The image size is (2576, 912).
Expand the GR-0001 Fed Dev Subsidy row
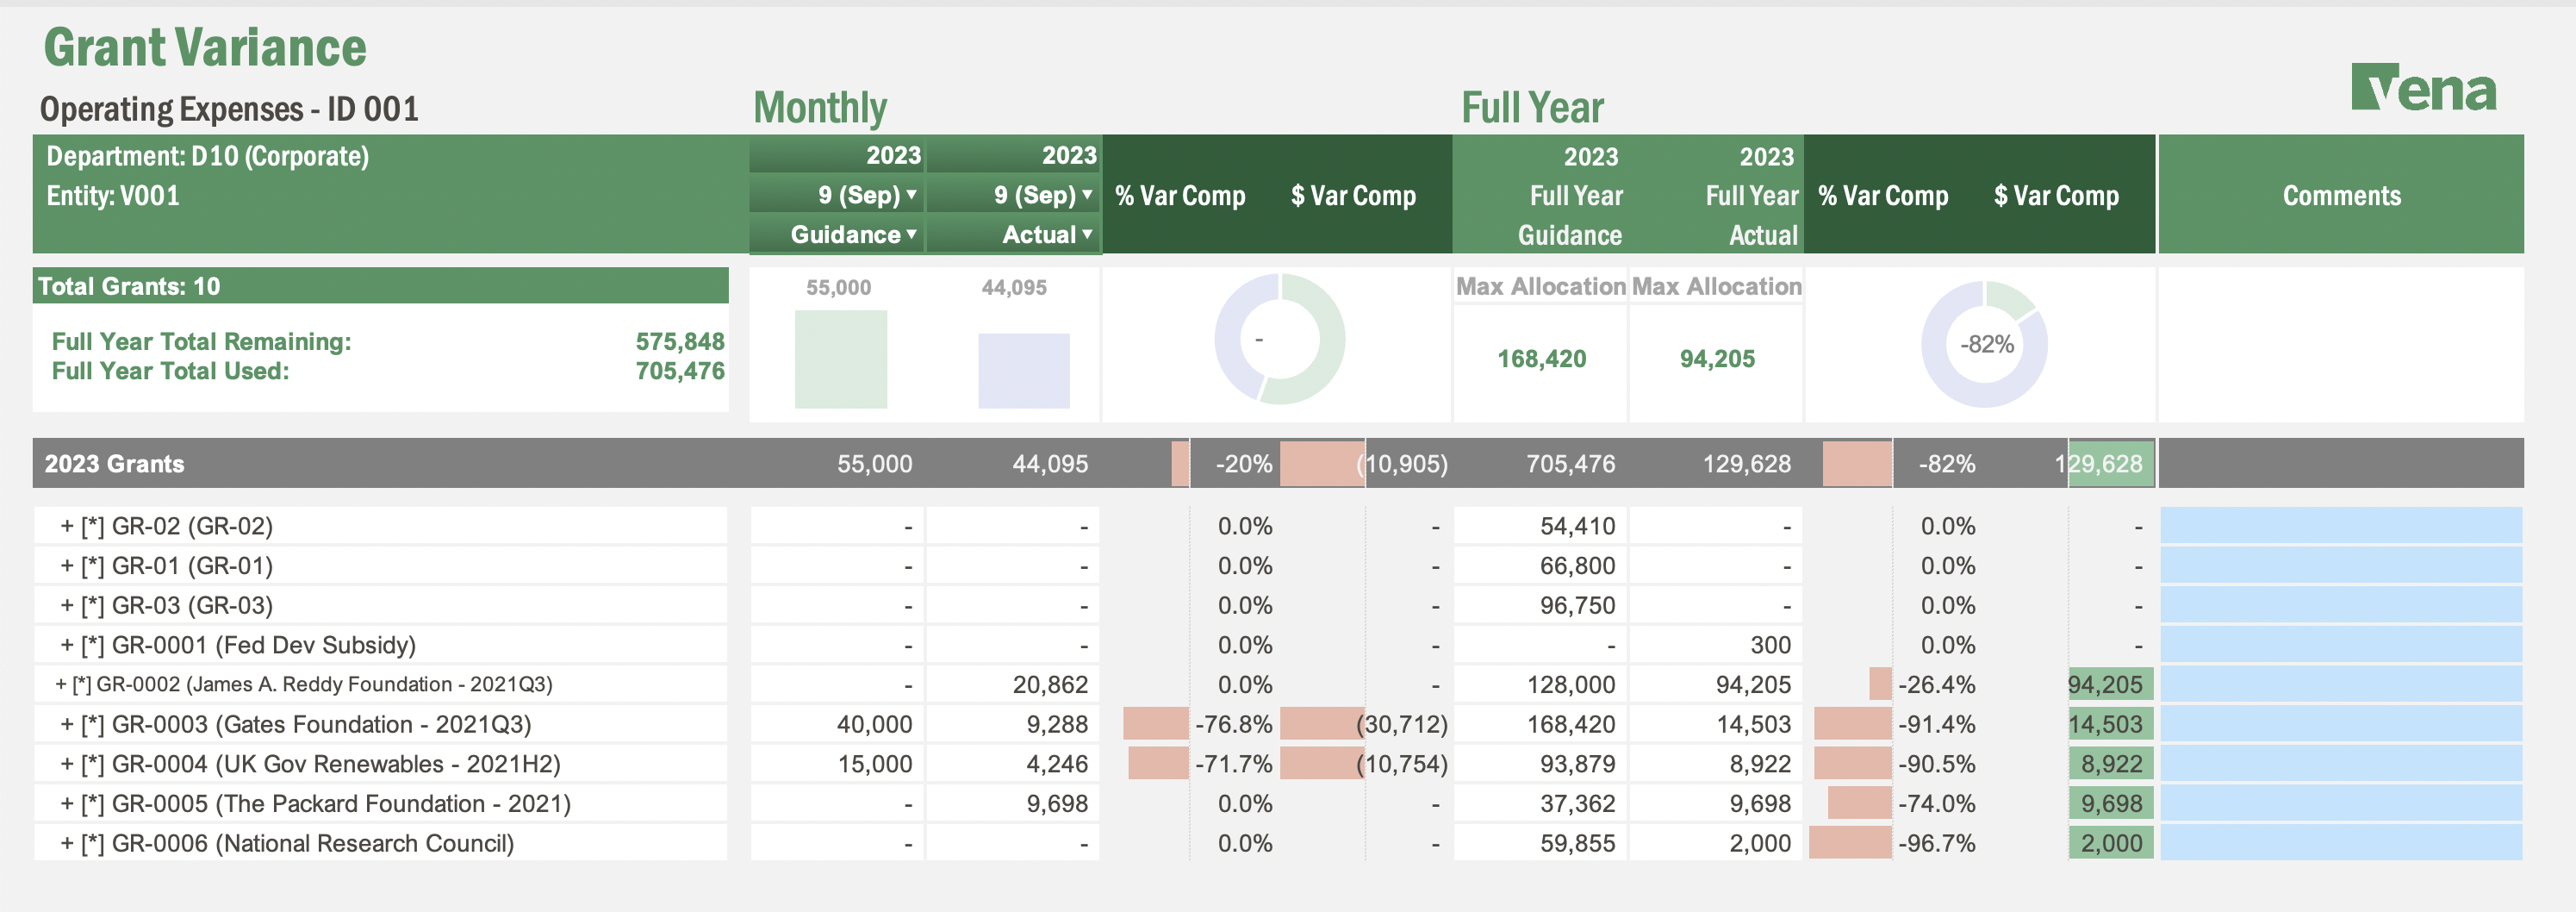click(67, 645)
